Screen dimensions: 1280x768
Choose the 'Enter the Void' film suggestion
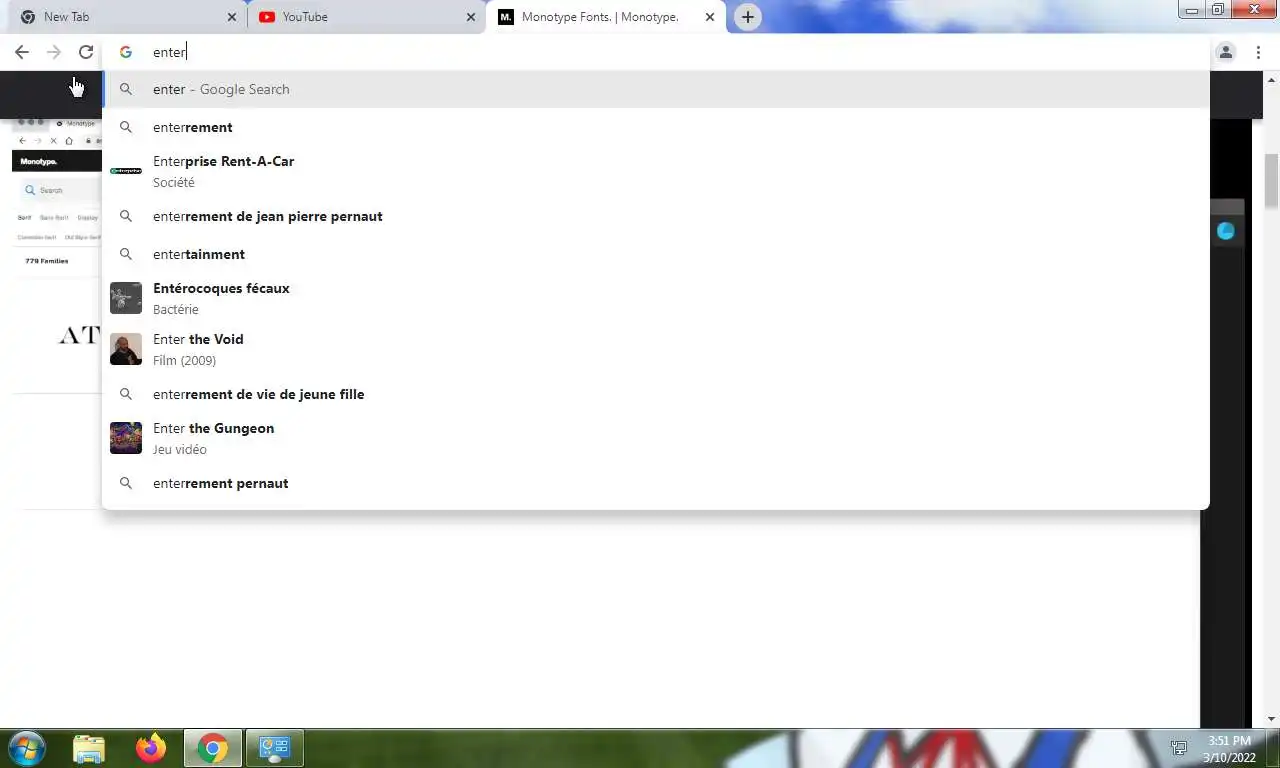pos(656,349)
